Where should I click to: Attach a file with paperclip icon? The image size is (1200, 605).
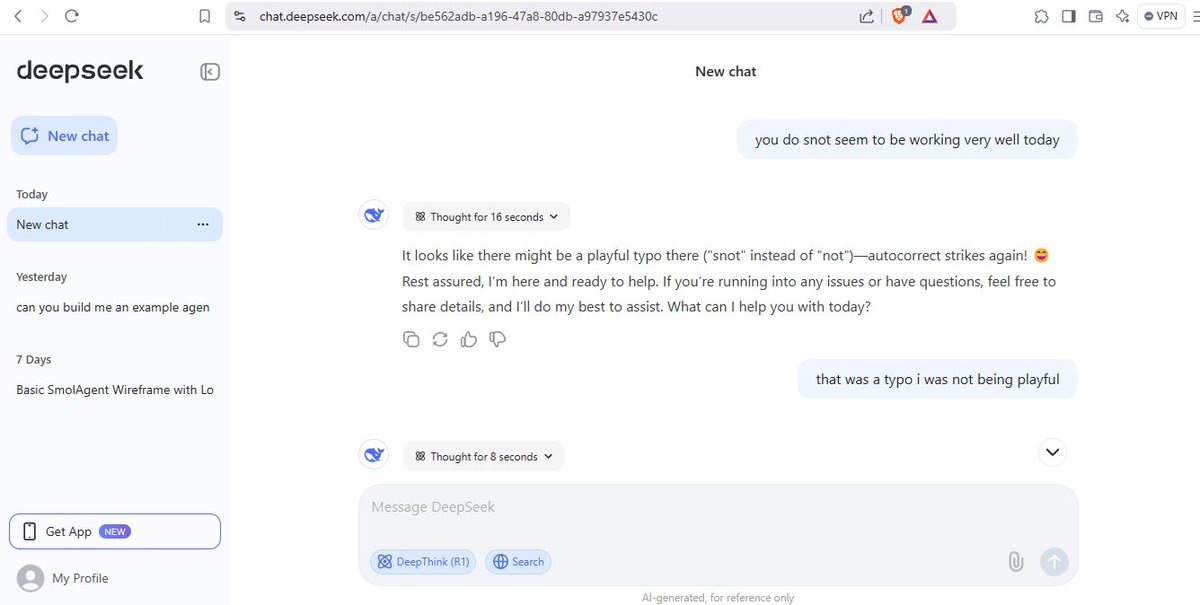tap(1016, 561)
